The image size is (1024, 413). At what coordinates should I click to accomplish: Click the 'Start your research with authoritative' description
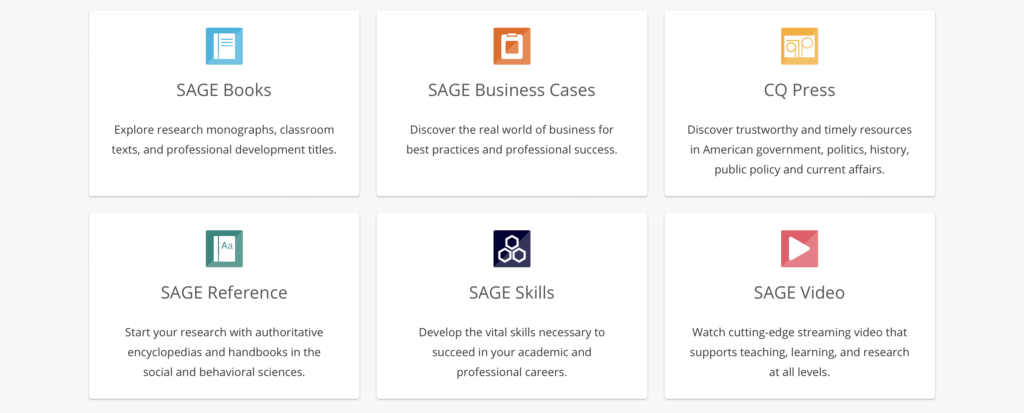224,352
